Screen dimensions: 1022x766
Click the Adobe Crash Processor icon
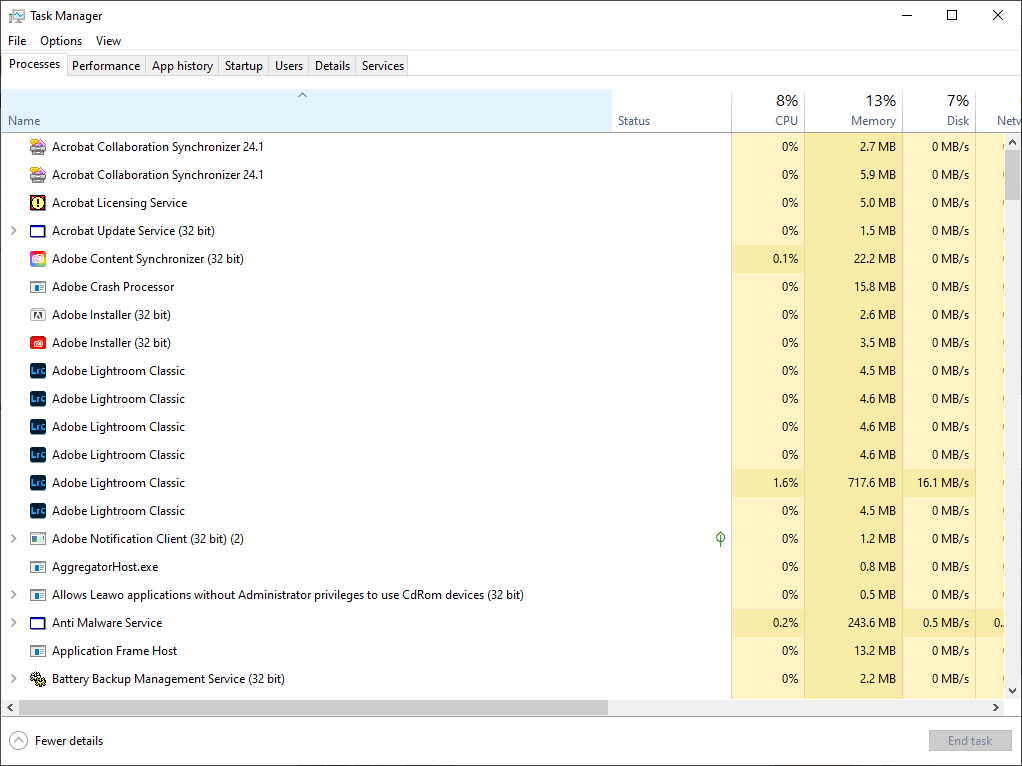pyautogui.click(x=38, y=286)
